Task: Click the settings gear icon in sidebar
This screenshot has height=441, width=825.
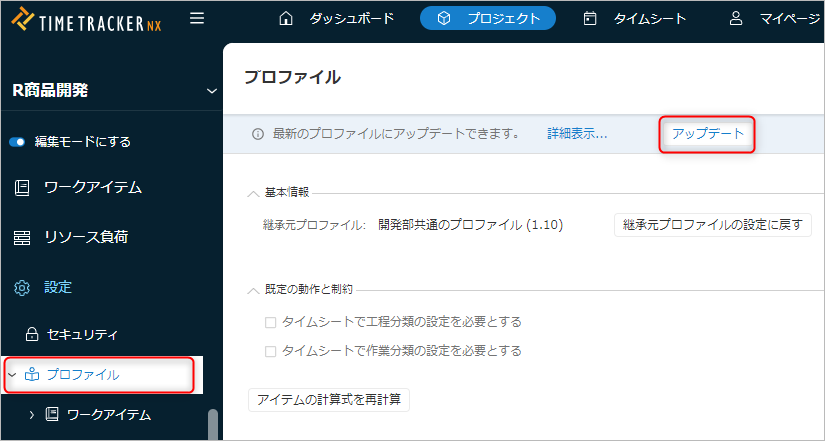Action: pyautogui.click(x=22, y=287)
